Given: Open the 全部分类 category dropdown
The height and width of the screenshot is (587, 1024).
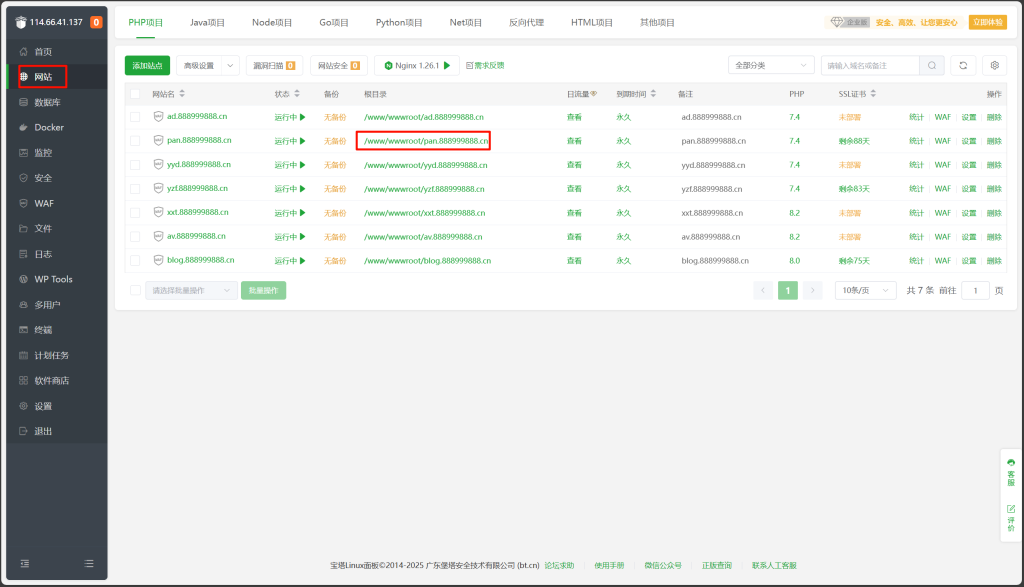Looking at the screenshot, I should tap(770, 65).
